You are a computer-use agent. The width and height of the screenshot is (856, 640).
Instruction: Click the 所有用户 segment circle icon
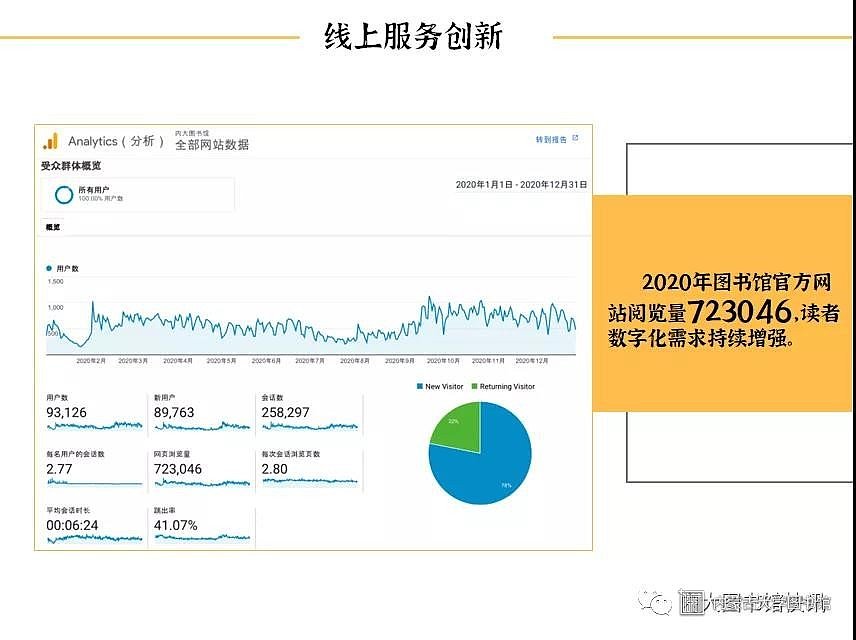coord(64,195)
